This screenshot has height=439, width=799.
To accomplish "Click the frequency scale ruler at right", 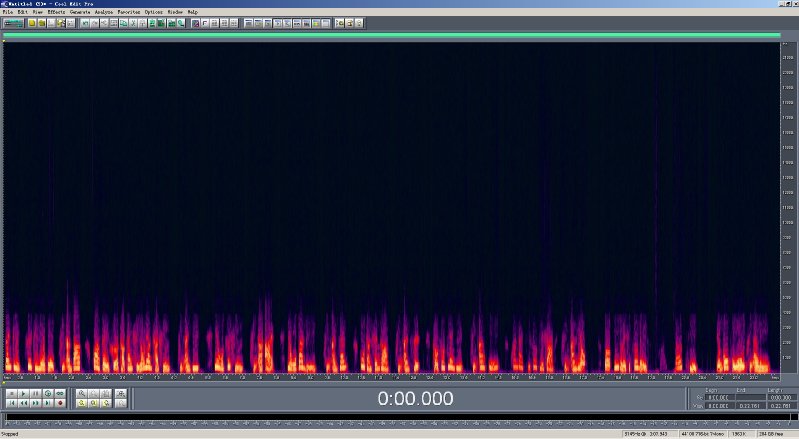I will tap(788, 208).
